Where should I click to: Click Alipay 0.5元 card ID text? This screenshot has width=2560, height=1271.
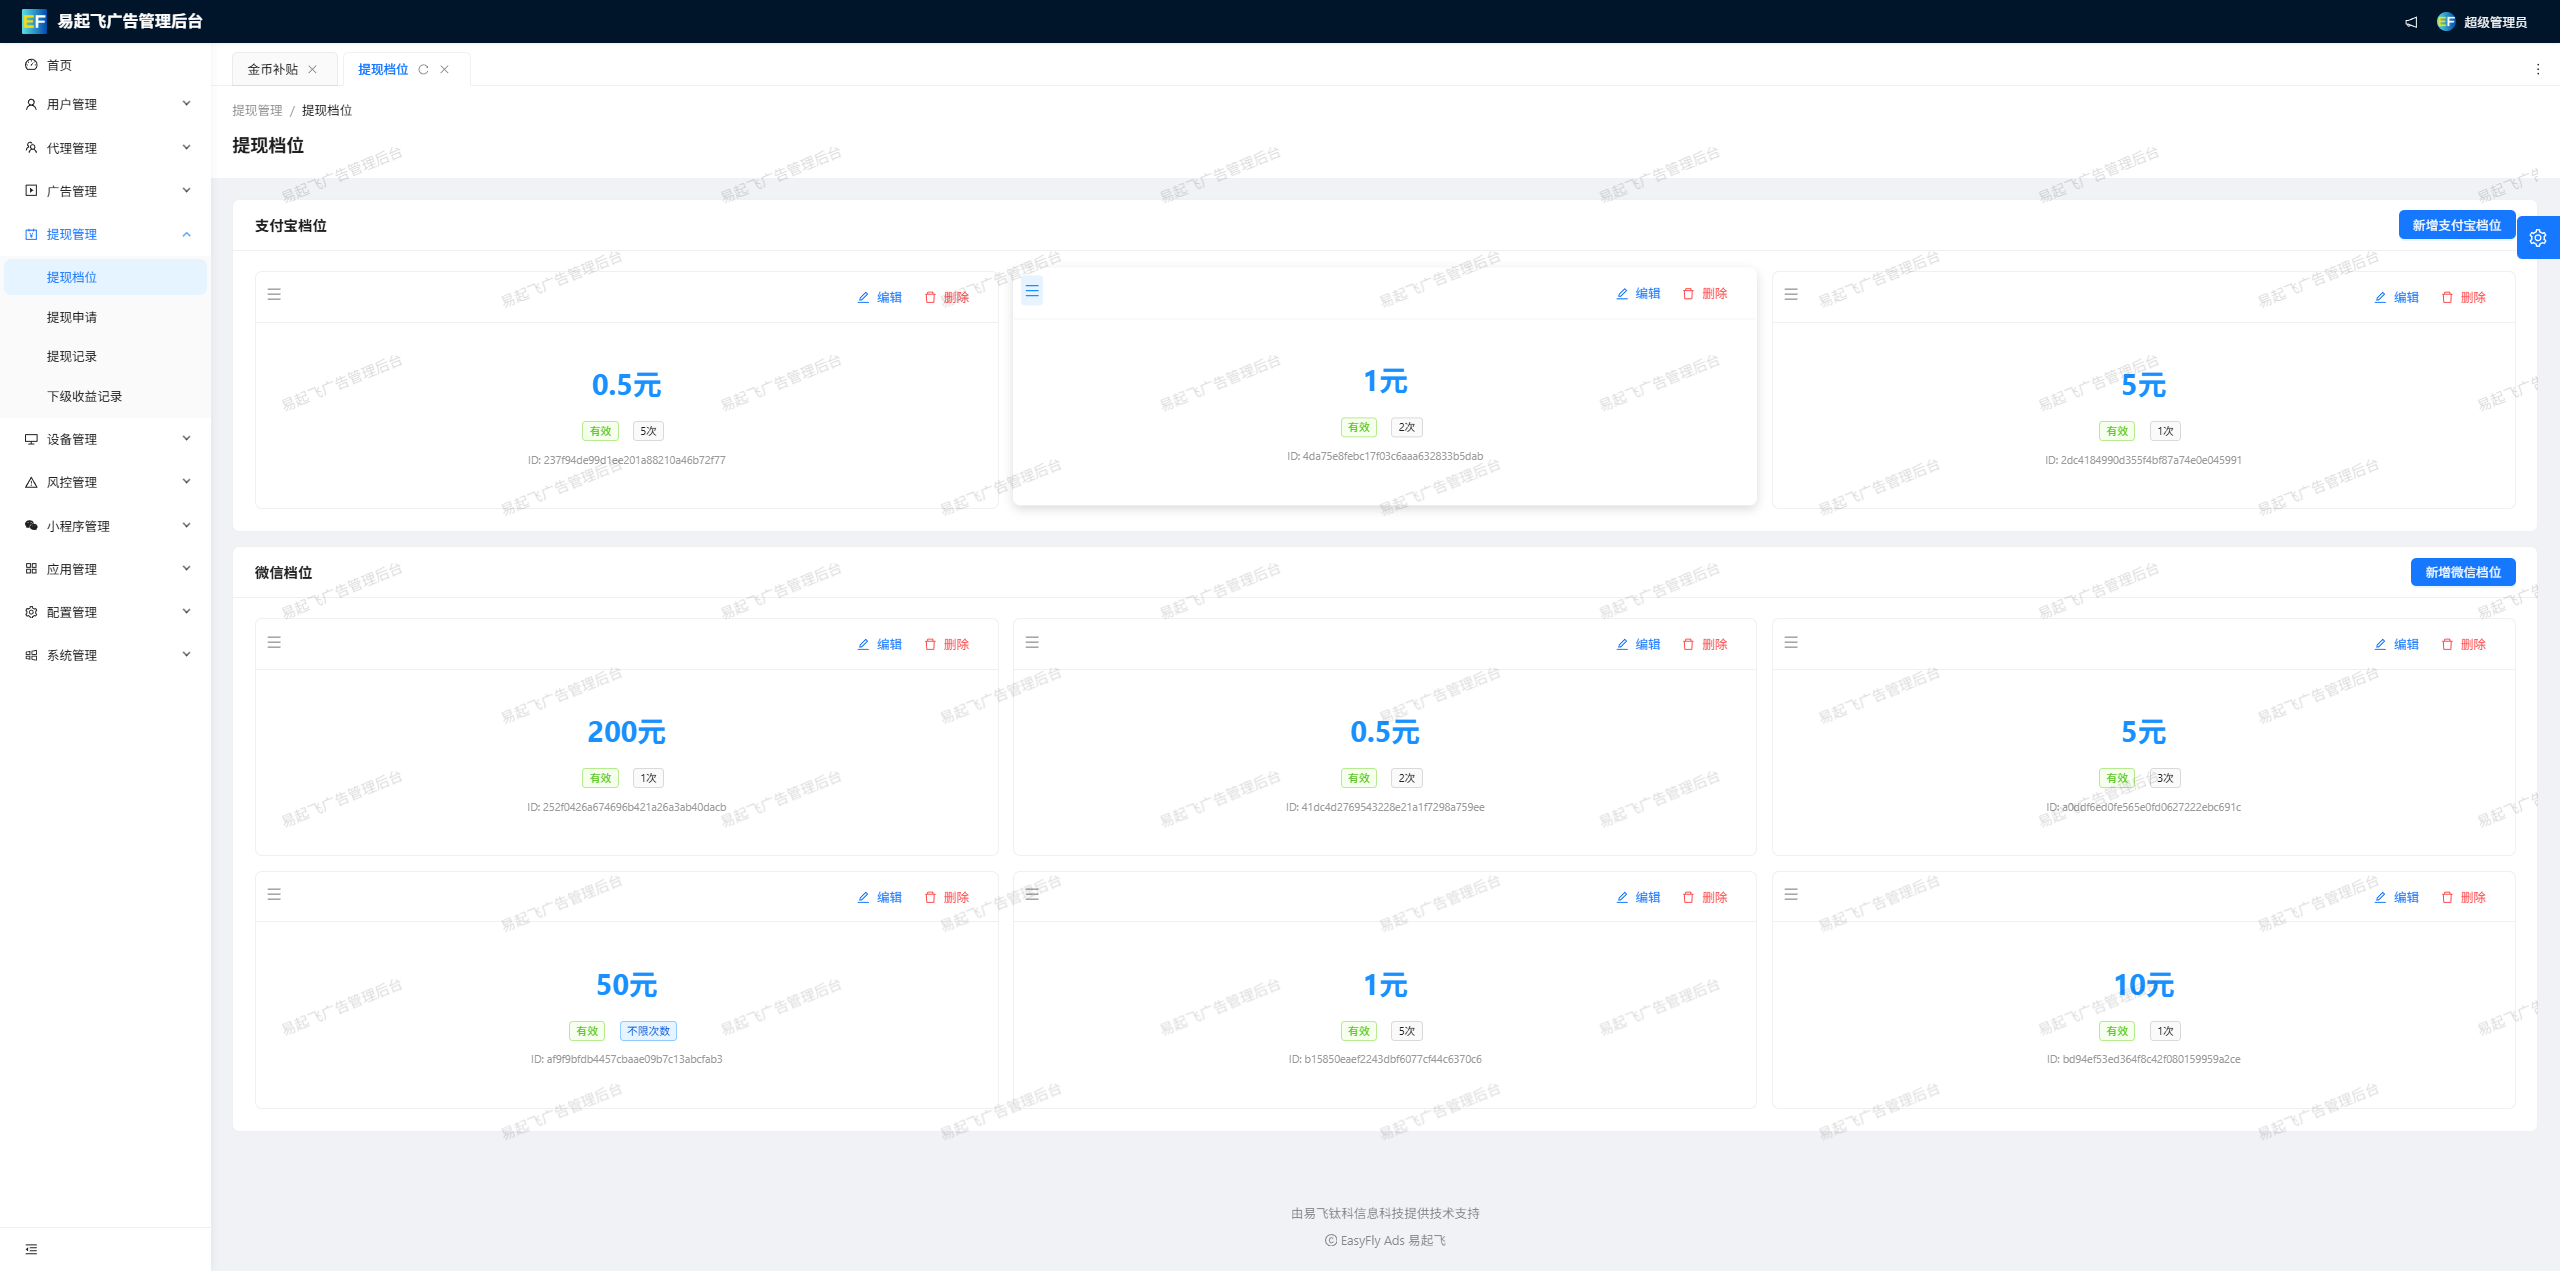pos(627,460)
